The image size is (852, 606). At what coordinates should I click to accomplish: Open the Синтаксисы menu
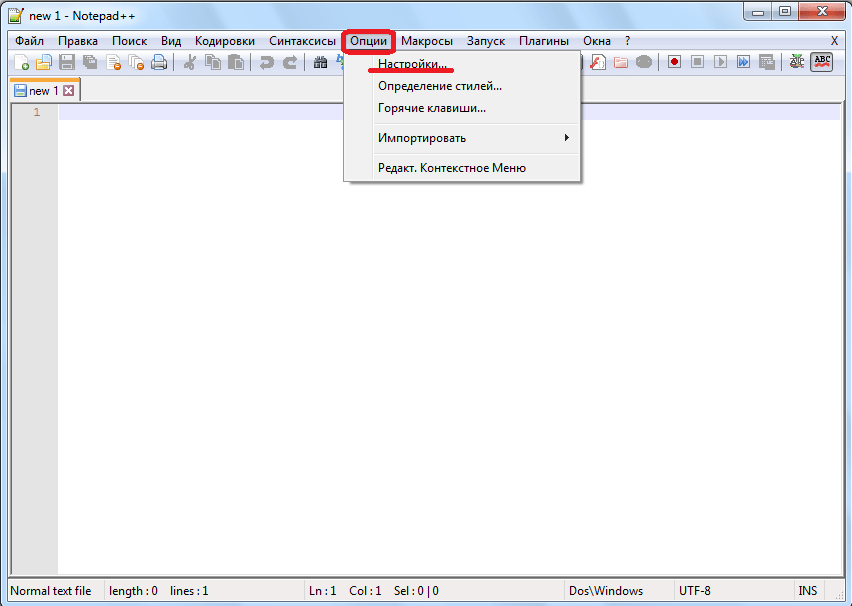coord(302,41)
